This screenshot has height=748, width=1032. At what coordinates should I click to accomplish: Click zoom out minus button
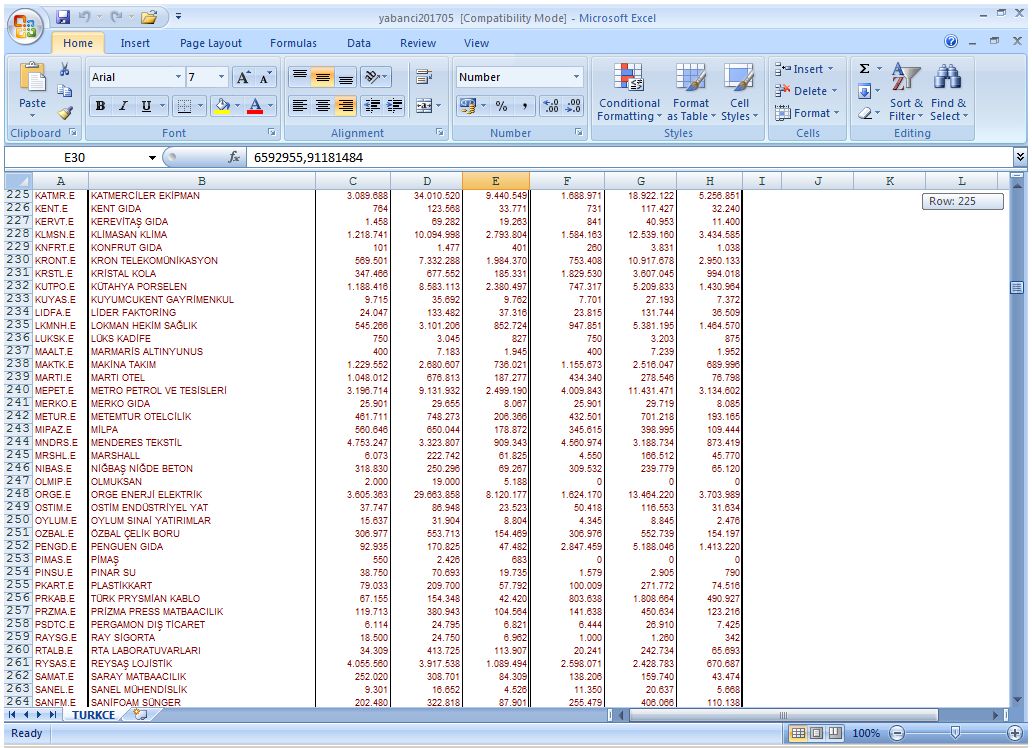pos(896,733)
